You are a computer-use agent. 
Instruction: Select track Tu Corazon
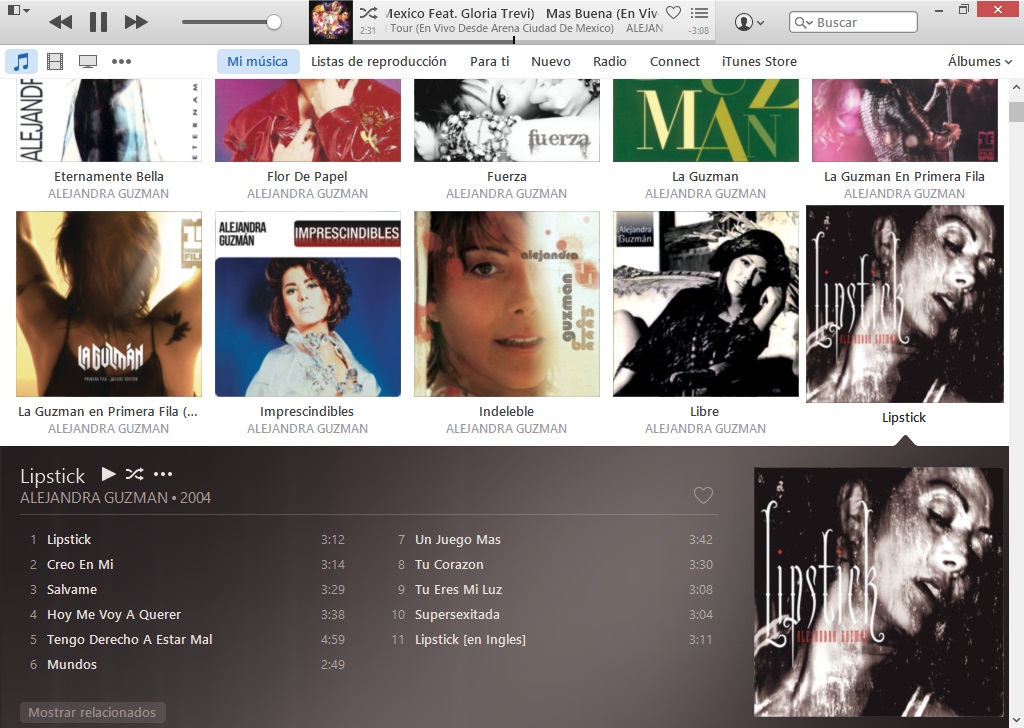554,564
